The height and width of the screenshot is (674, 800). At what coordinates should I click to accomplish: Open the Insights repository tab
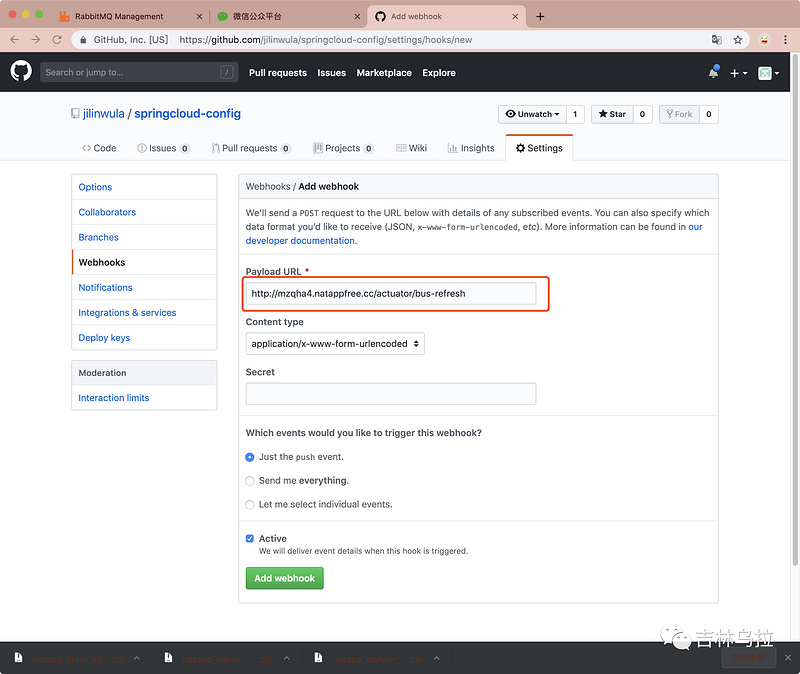[x=471, y=148]
